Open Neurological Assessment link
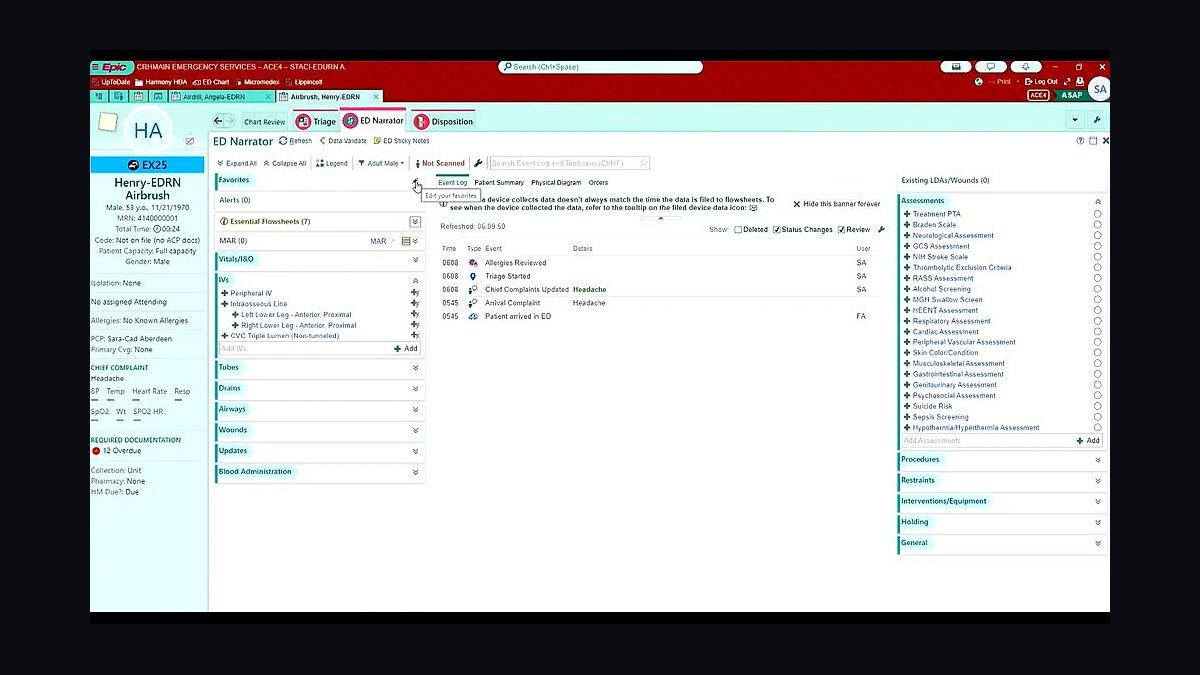This screenshot has height=675, width=1200. click(x=953, y=236)
